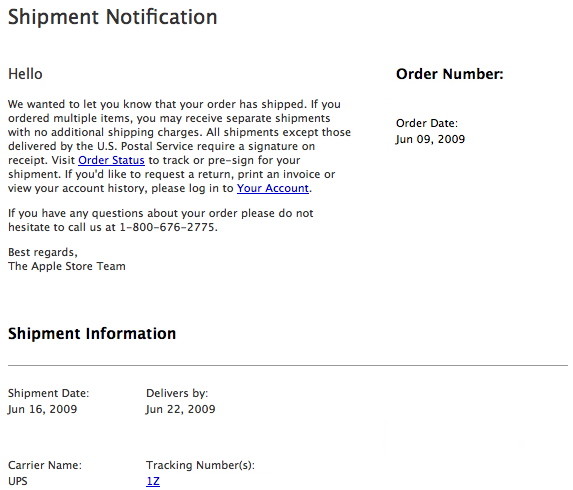
Task: Select the Tracking Number(s): label
Action: [x=200, y=465]
